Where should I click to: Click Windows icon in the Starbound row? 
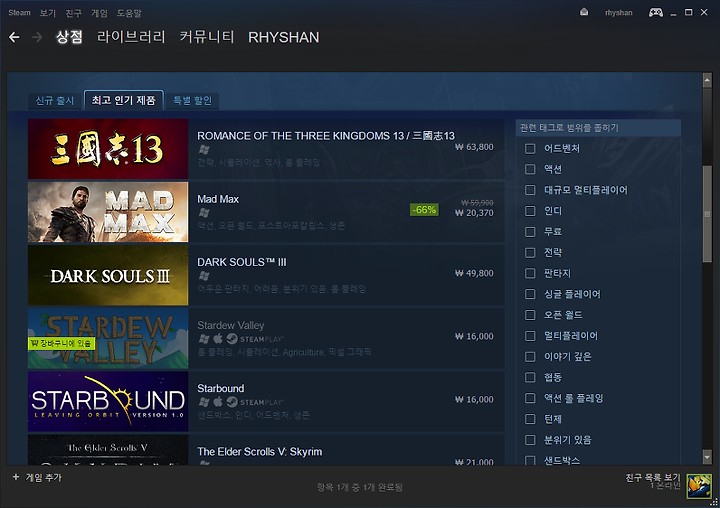pyautogui.click(x=204, y=402)
